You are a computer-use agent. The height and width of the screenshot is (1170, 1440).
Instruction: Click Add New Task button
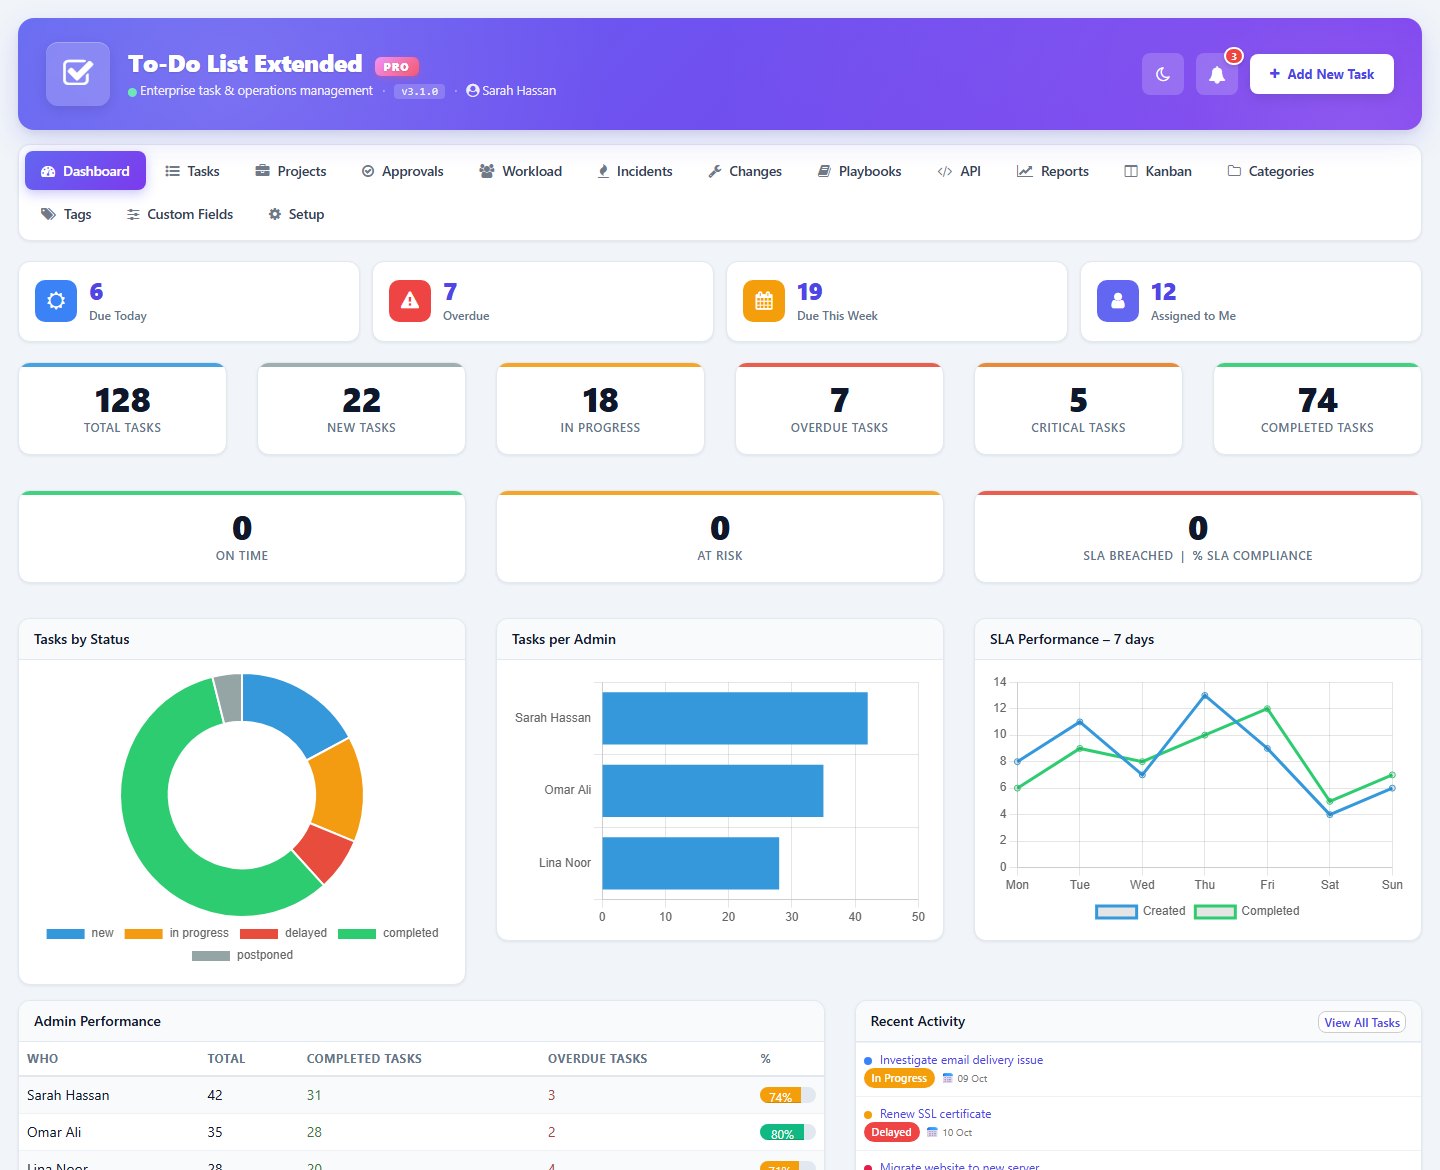(x=1322, y=74)
